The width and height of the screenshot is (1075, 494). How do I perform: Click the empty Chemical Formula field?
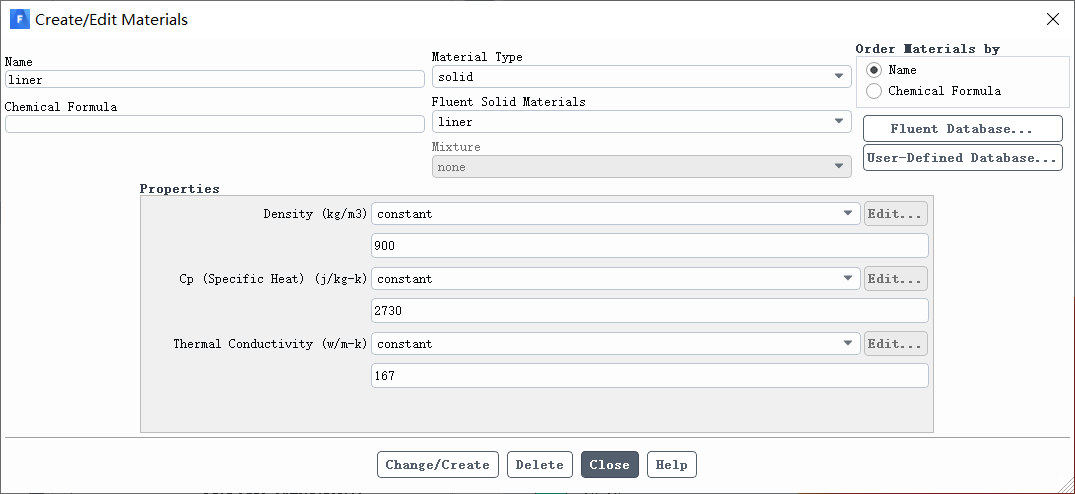(215, 124)
